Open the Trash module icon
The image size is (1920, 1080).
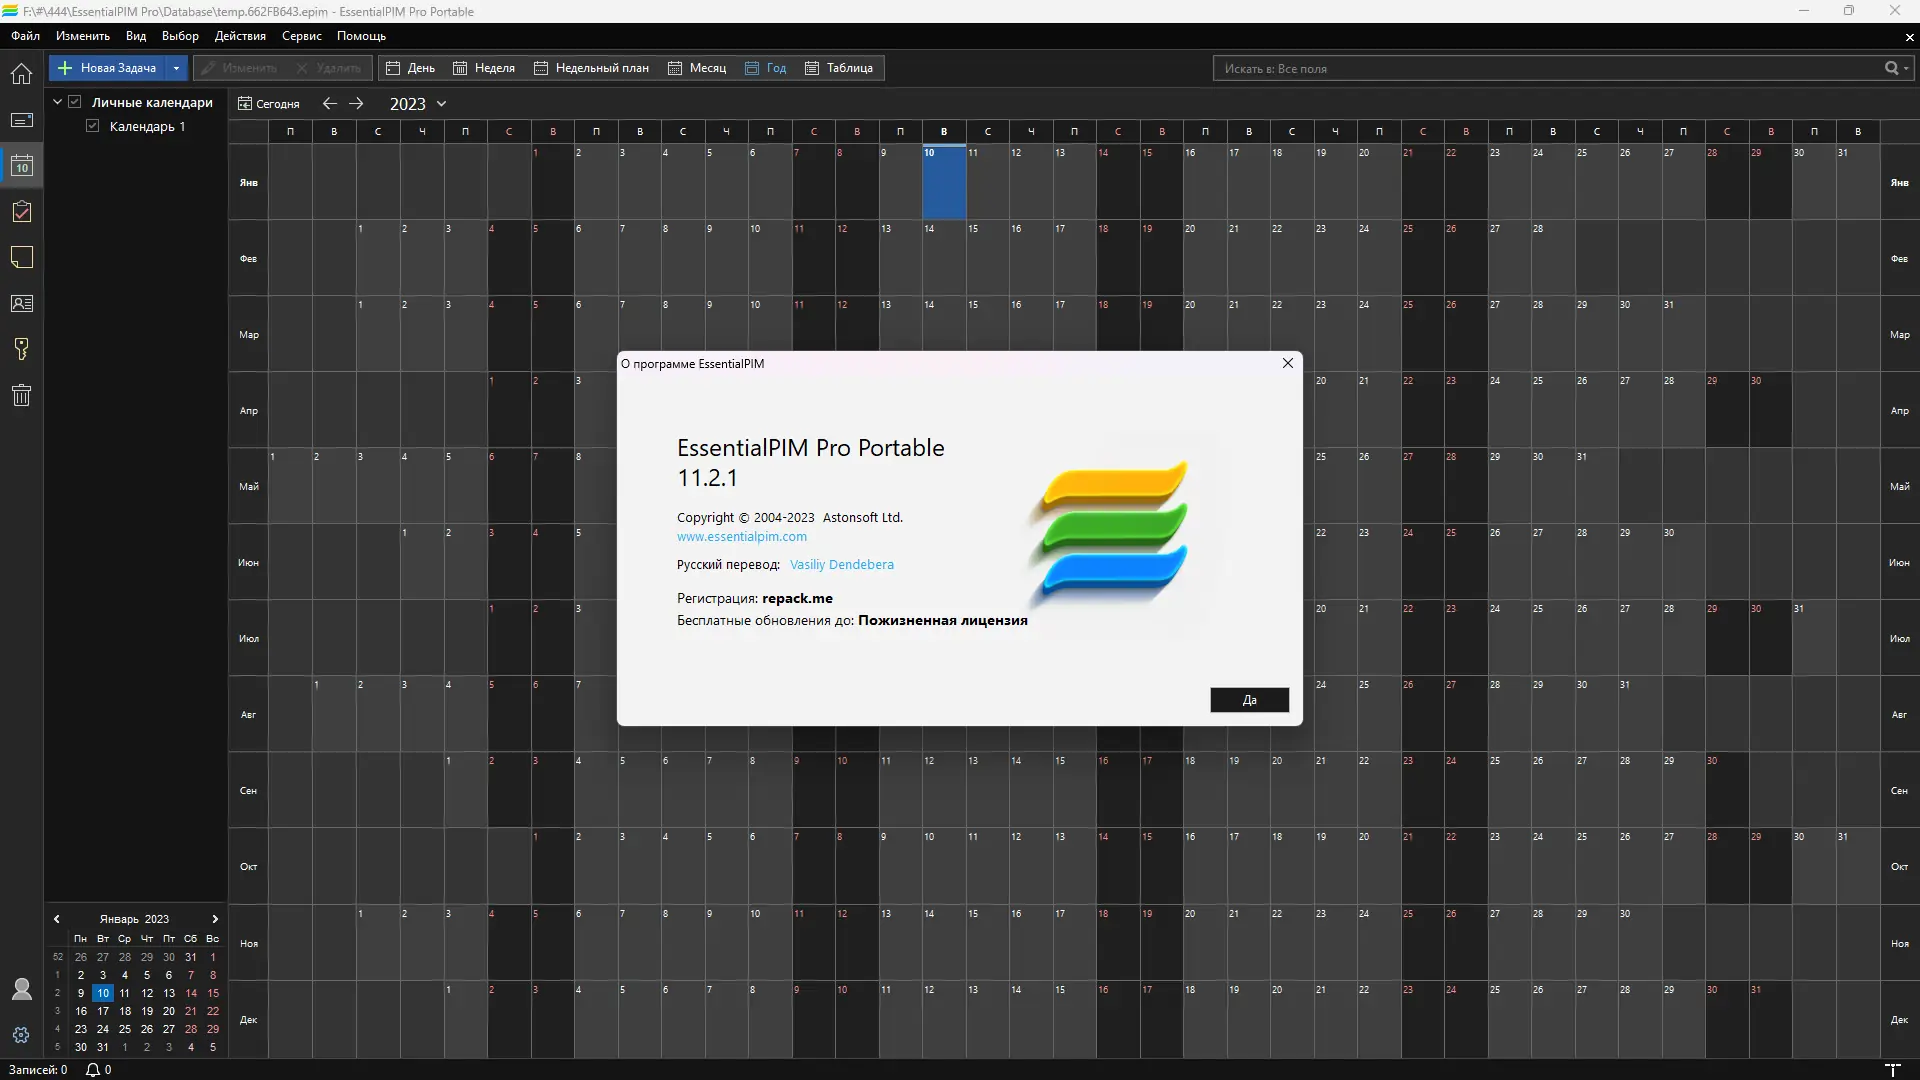(21, 395)
